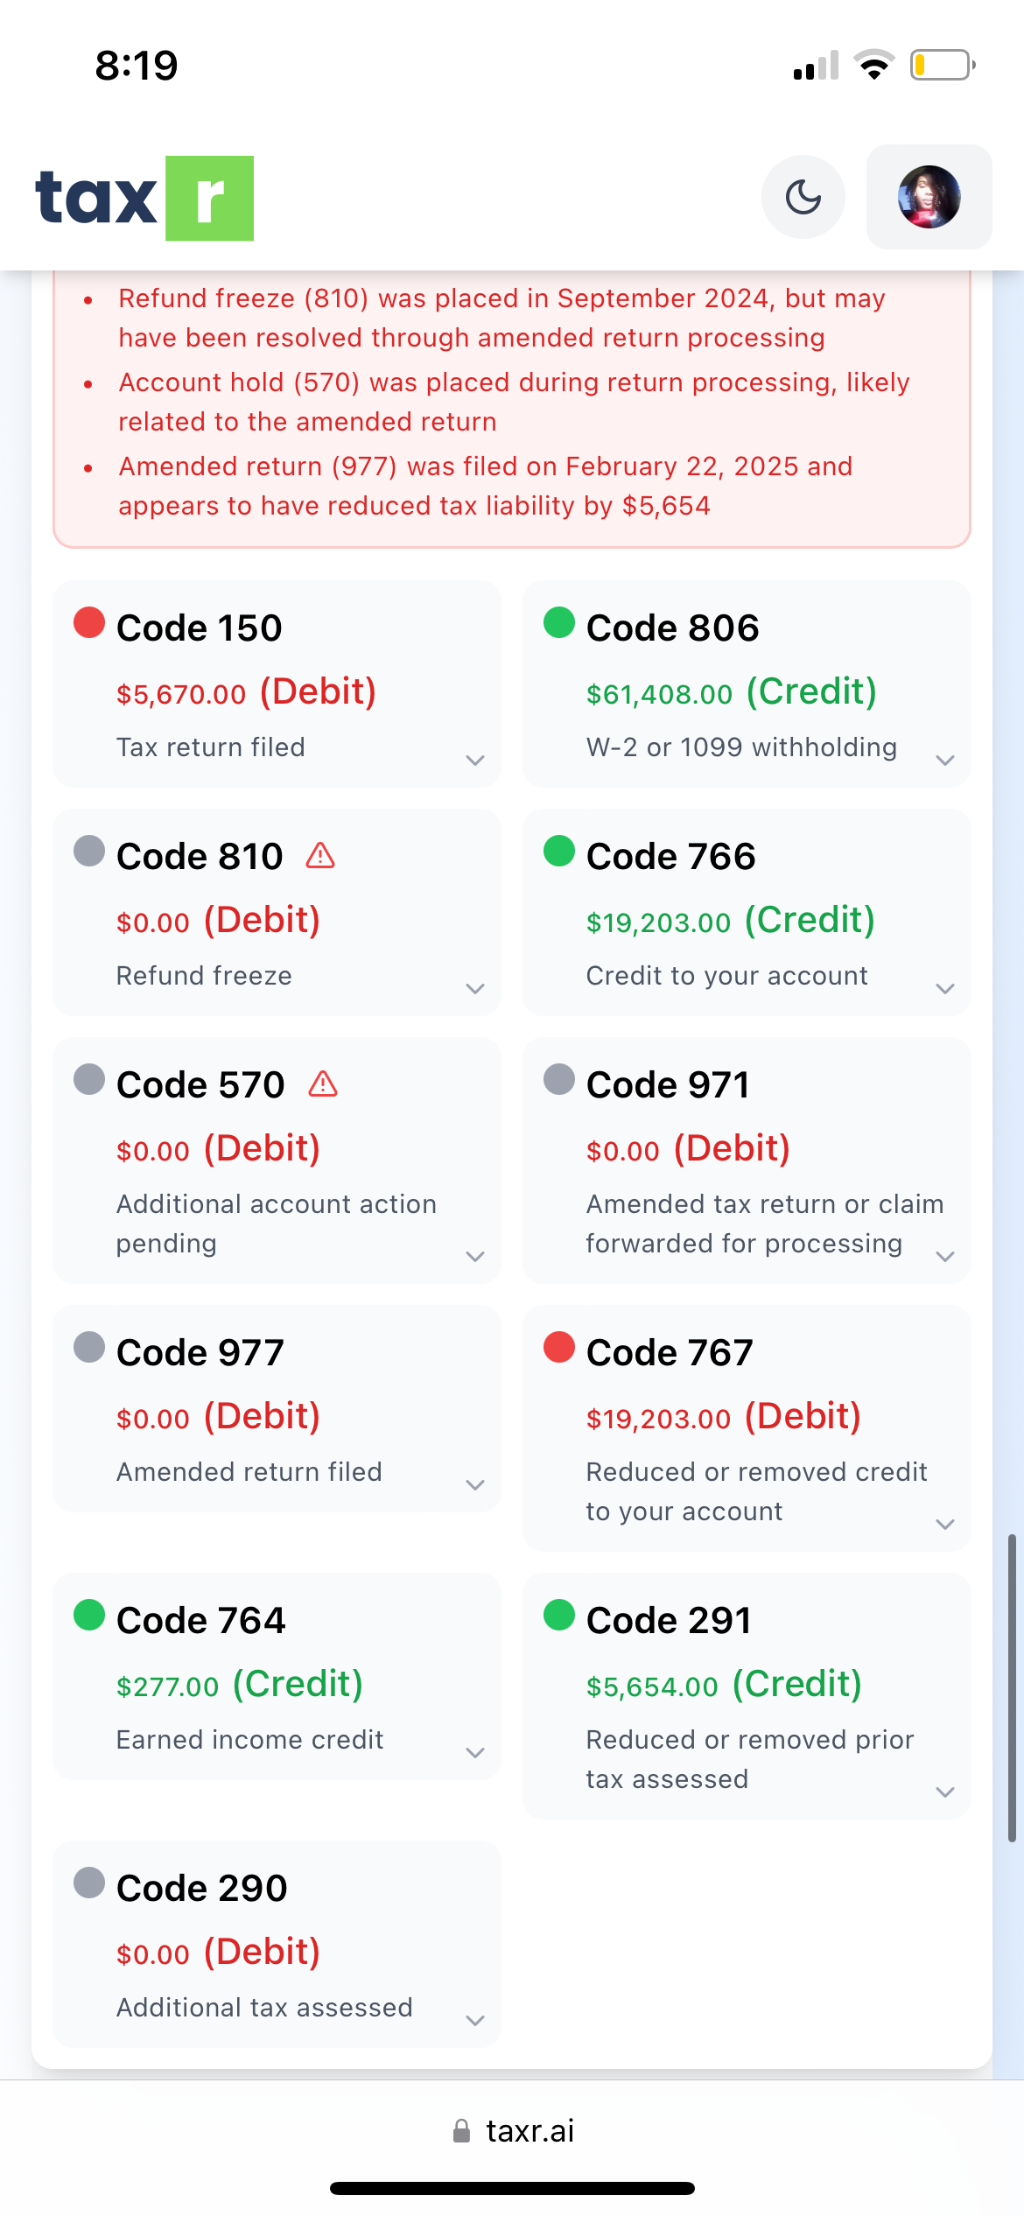Toggle dark mode with the moon icon
This screenshot has width=1024, height=2216.
point(803,197)
